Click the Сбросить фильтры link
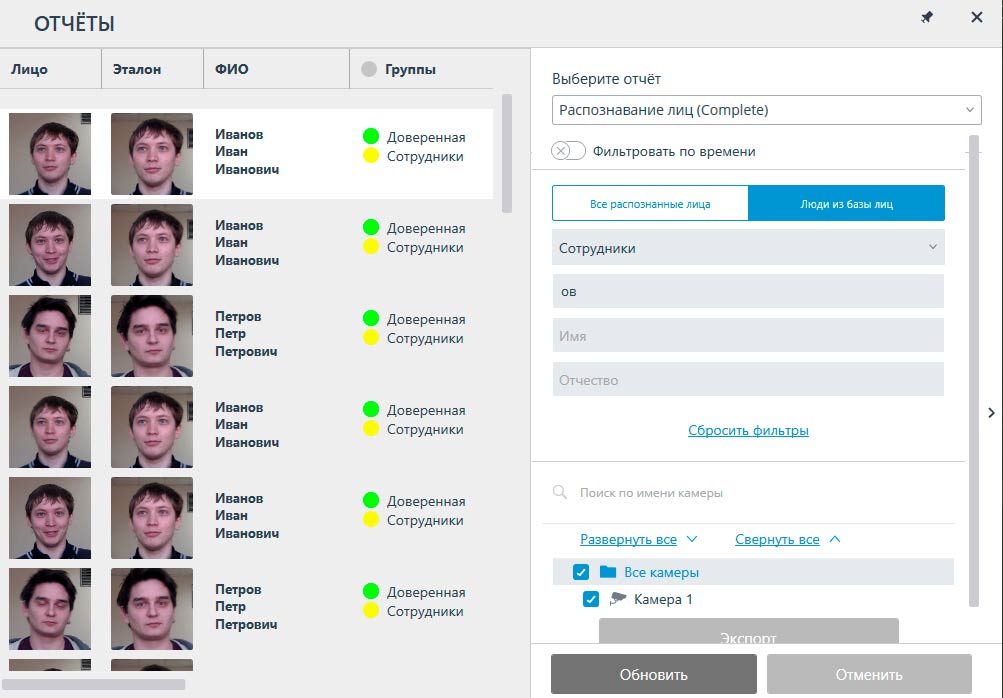The width and height of the screenshot is (1003, 698). coord(748,431)
